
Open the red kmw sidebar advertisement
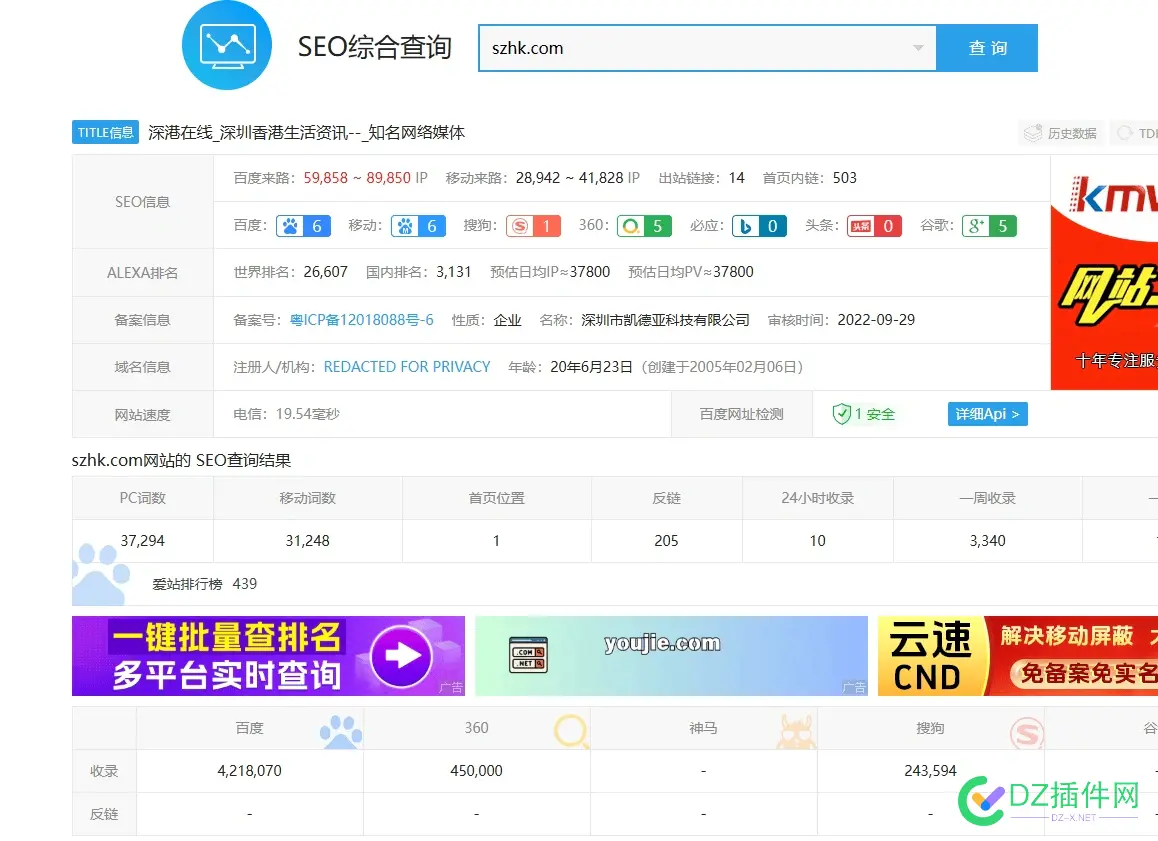point(1104,272)
